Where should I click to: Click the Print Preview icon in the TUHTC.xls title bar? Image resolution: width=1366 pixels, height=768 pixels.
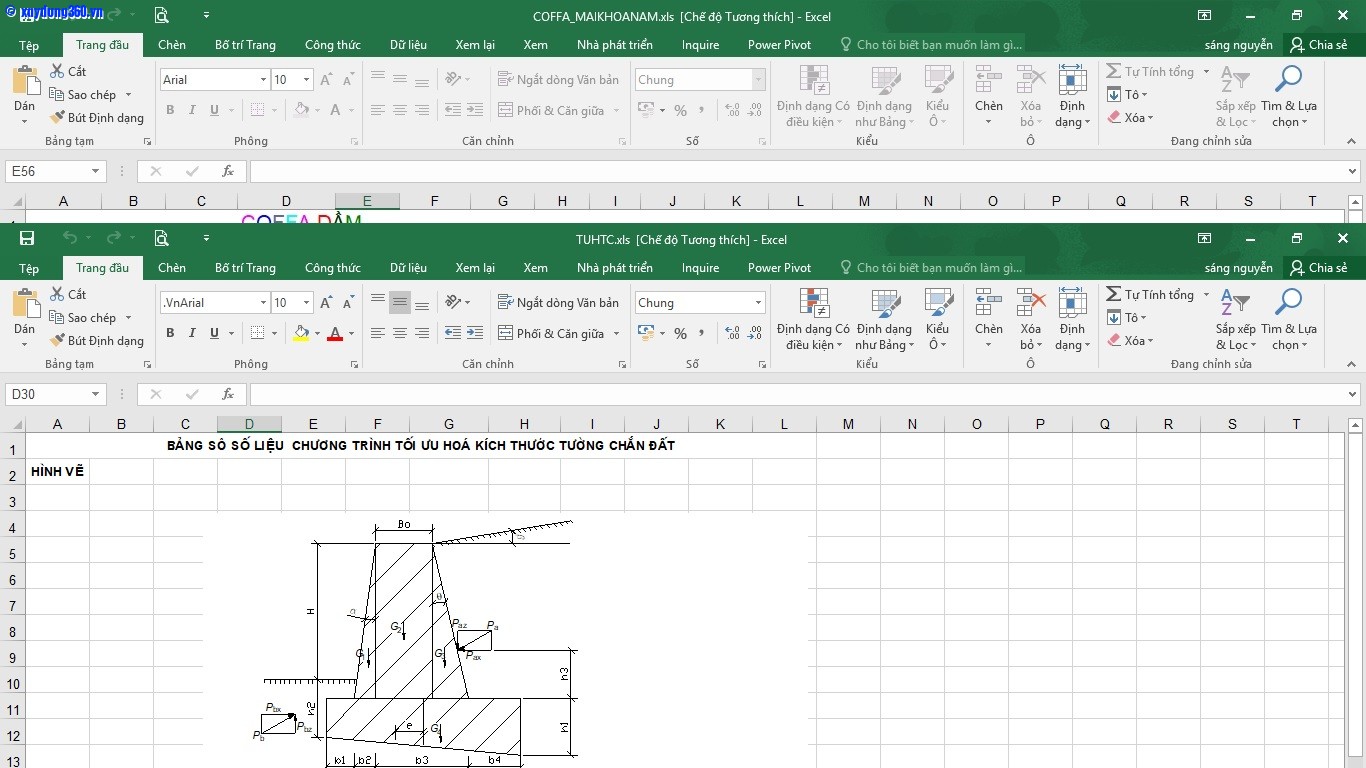point(162,239)
